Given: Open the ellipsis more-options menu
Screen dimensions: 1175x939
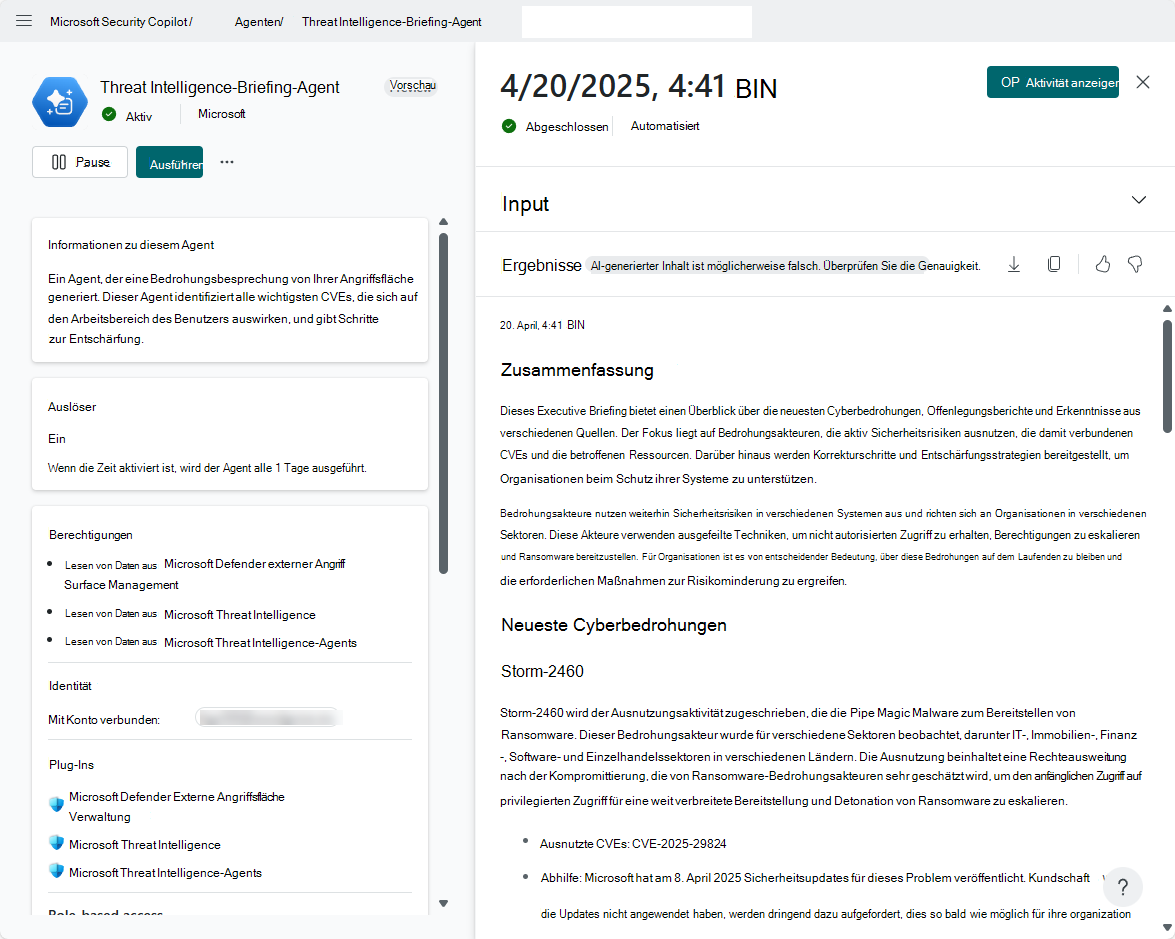Looking at the screenshot, I should point(227,161).
